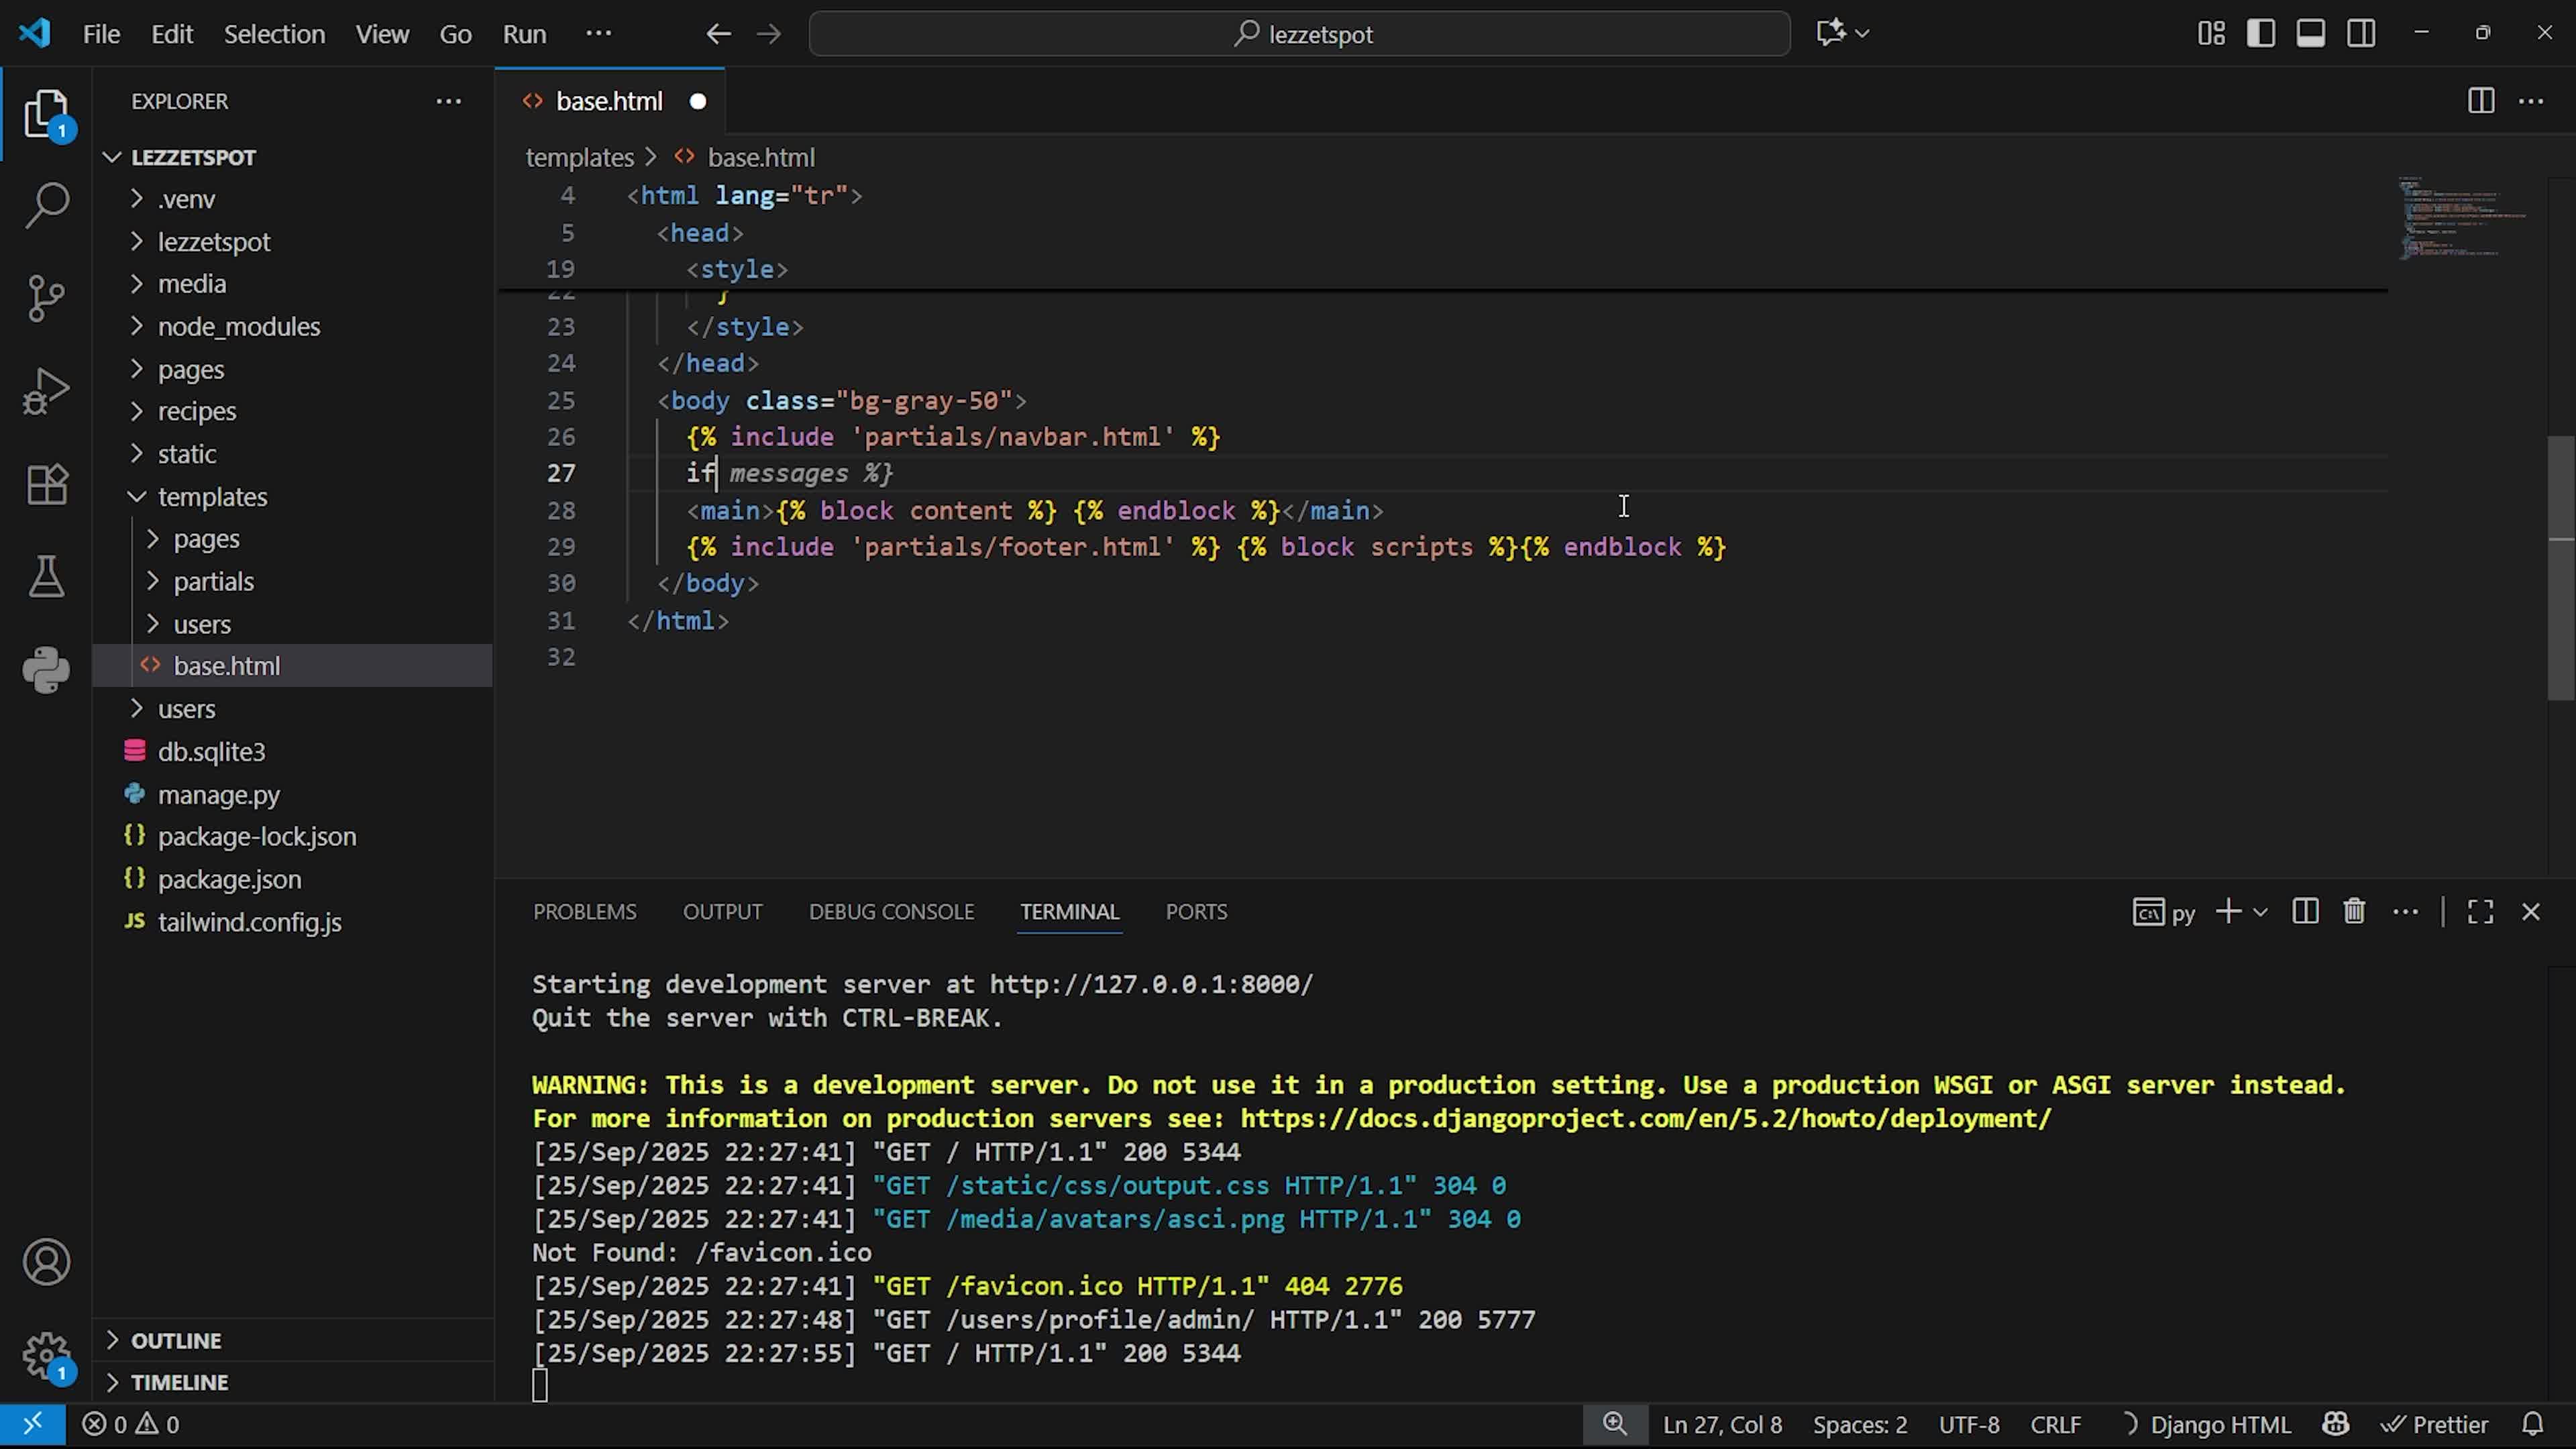Expand the partials folder under templates
2576x1449 pixels.
[x=213, y=581]
